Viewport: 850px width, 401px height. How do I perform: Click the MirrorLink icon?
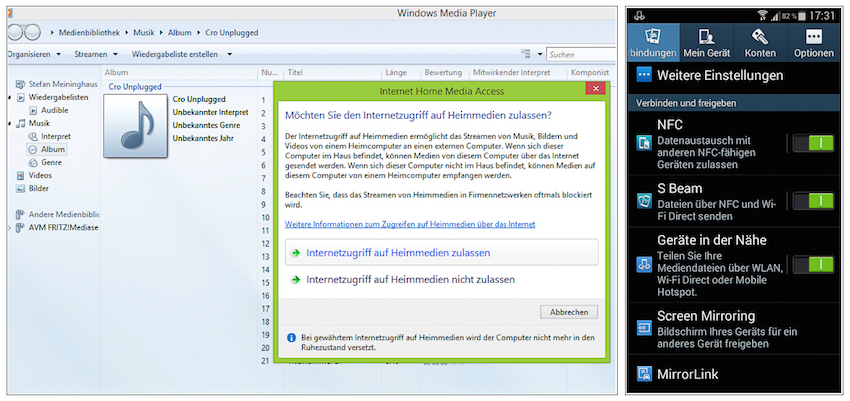(644, 374)
